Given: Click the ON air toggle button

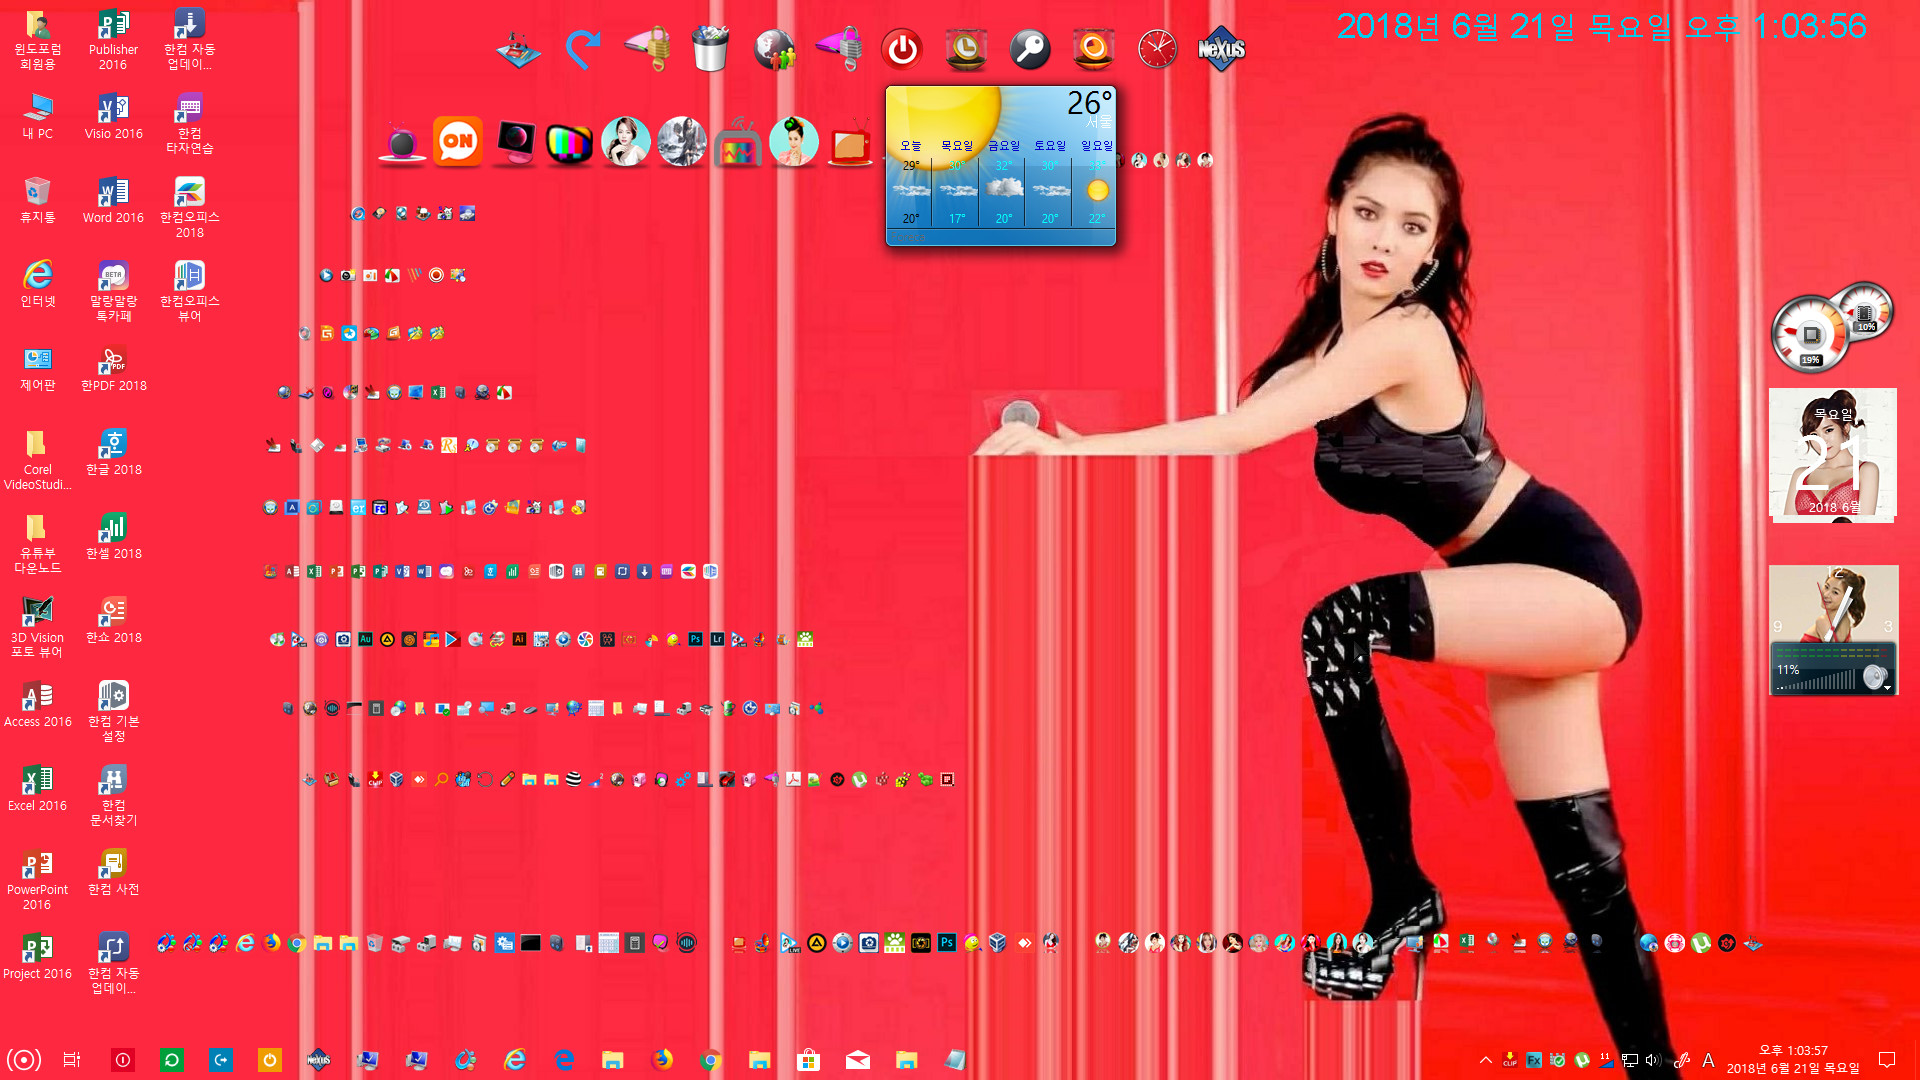Looking at the screenshot, I should (x=456, y=141).
